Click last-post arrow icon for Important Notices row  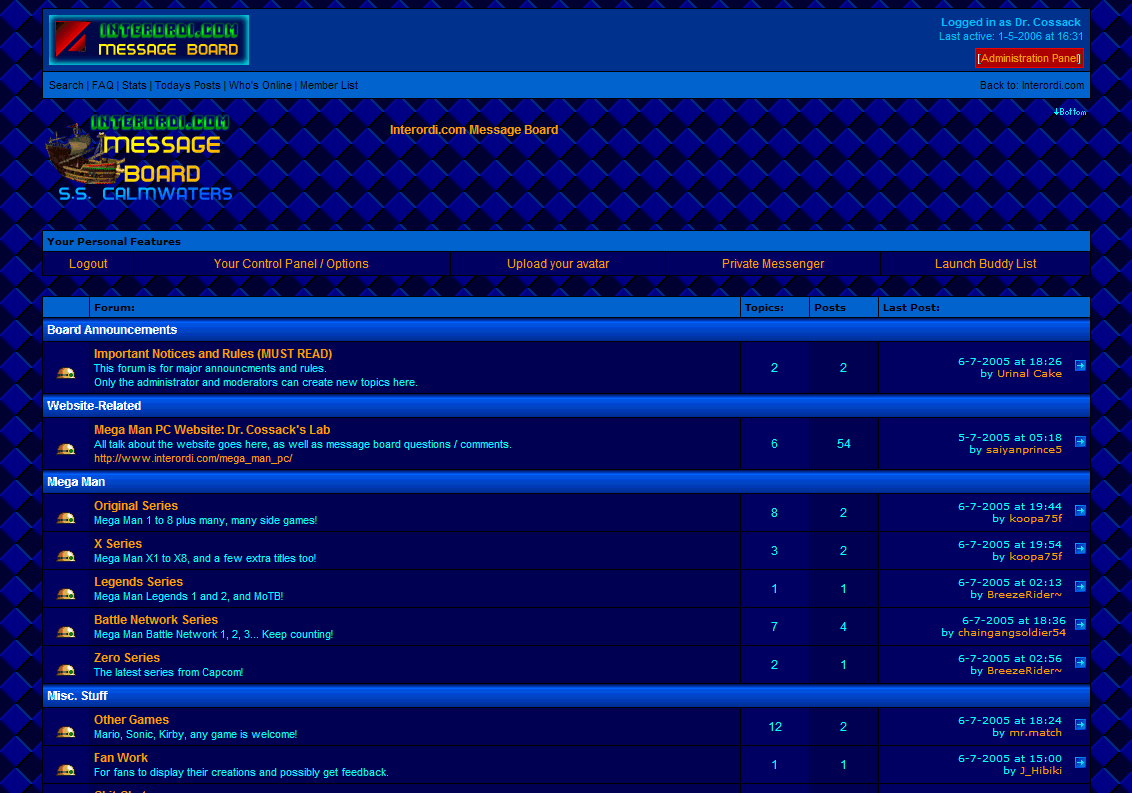click(1080, 366)
